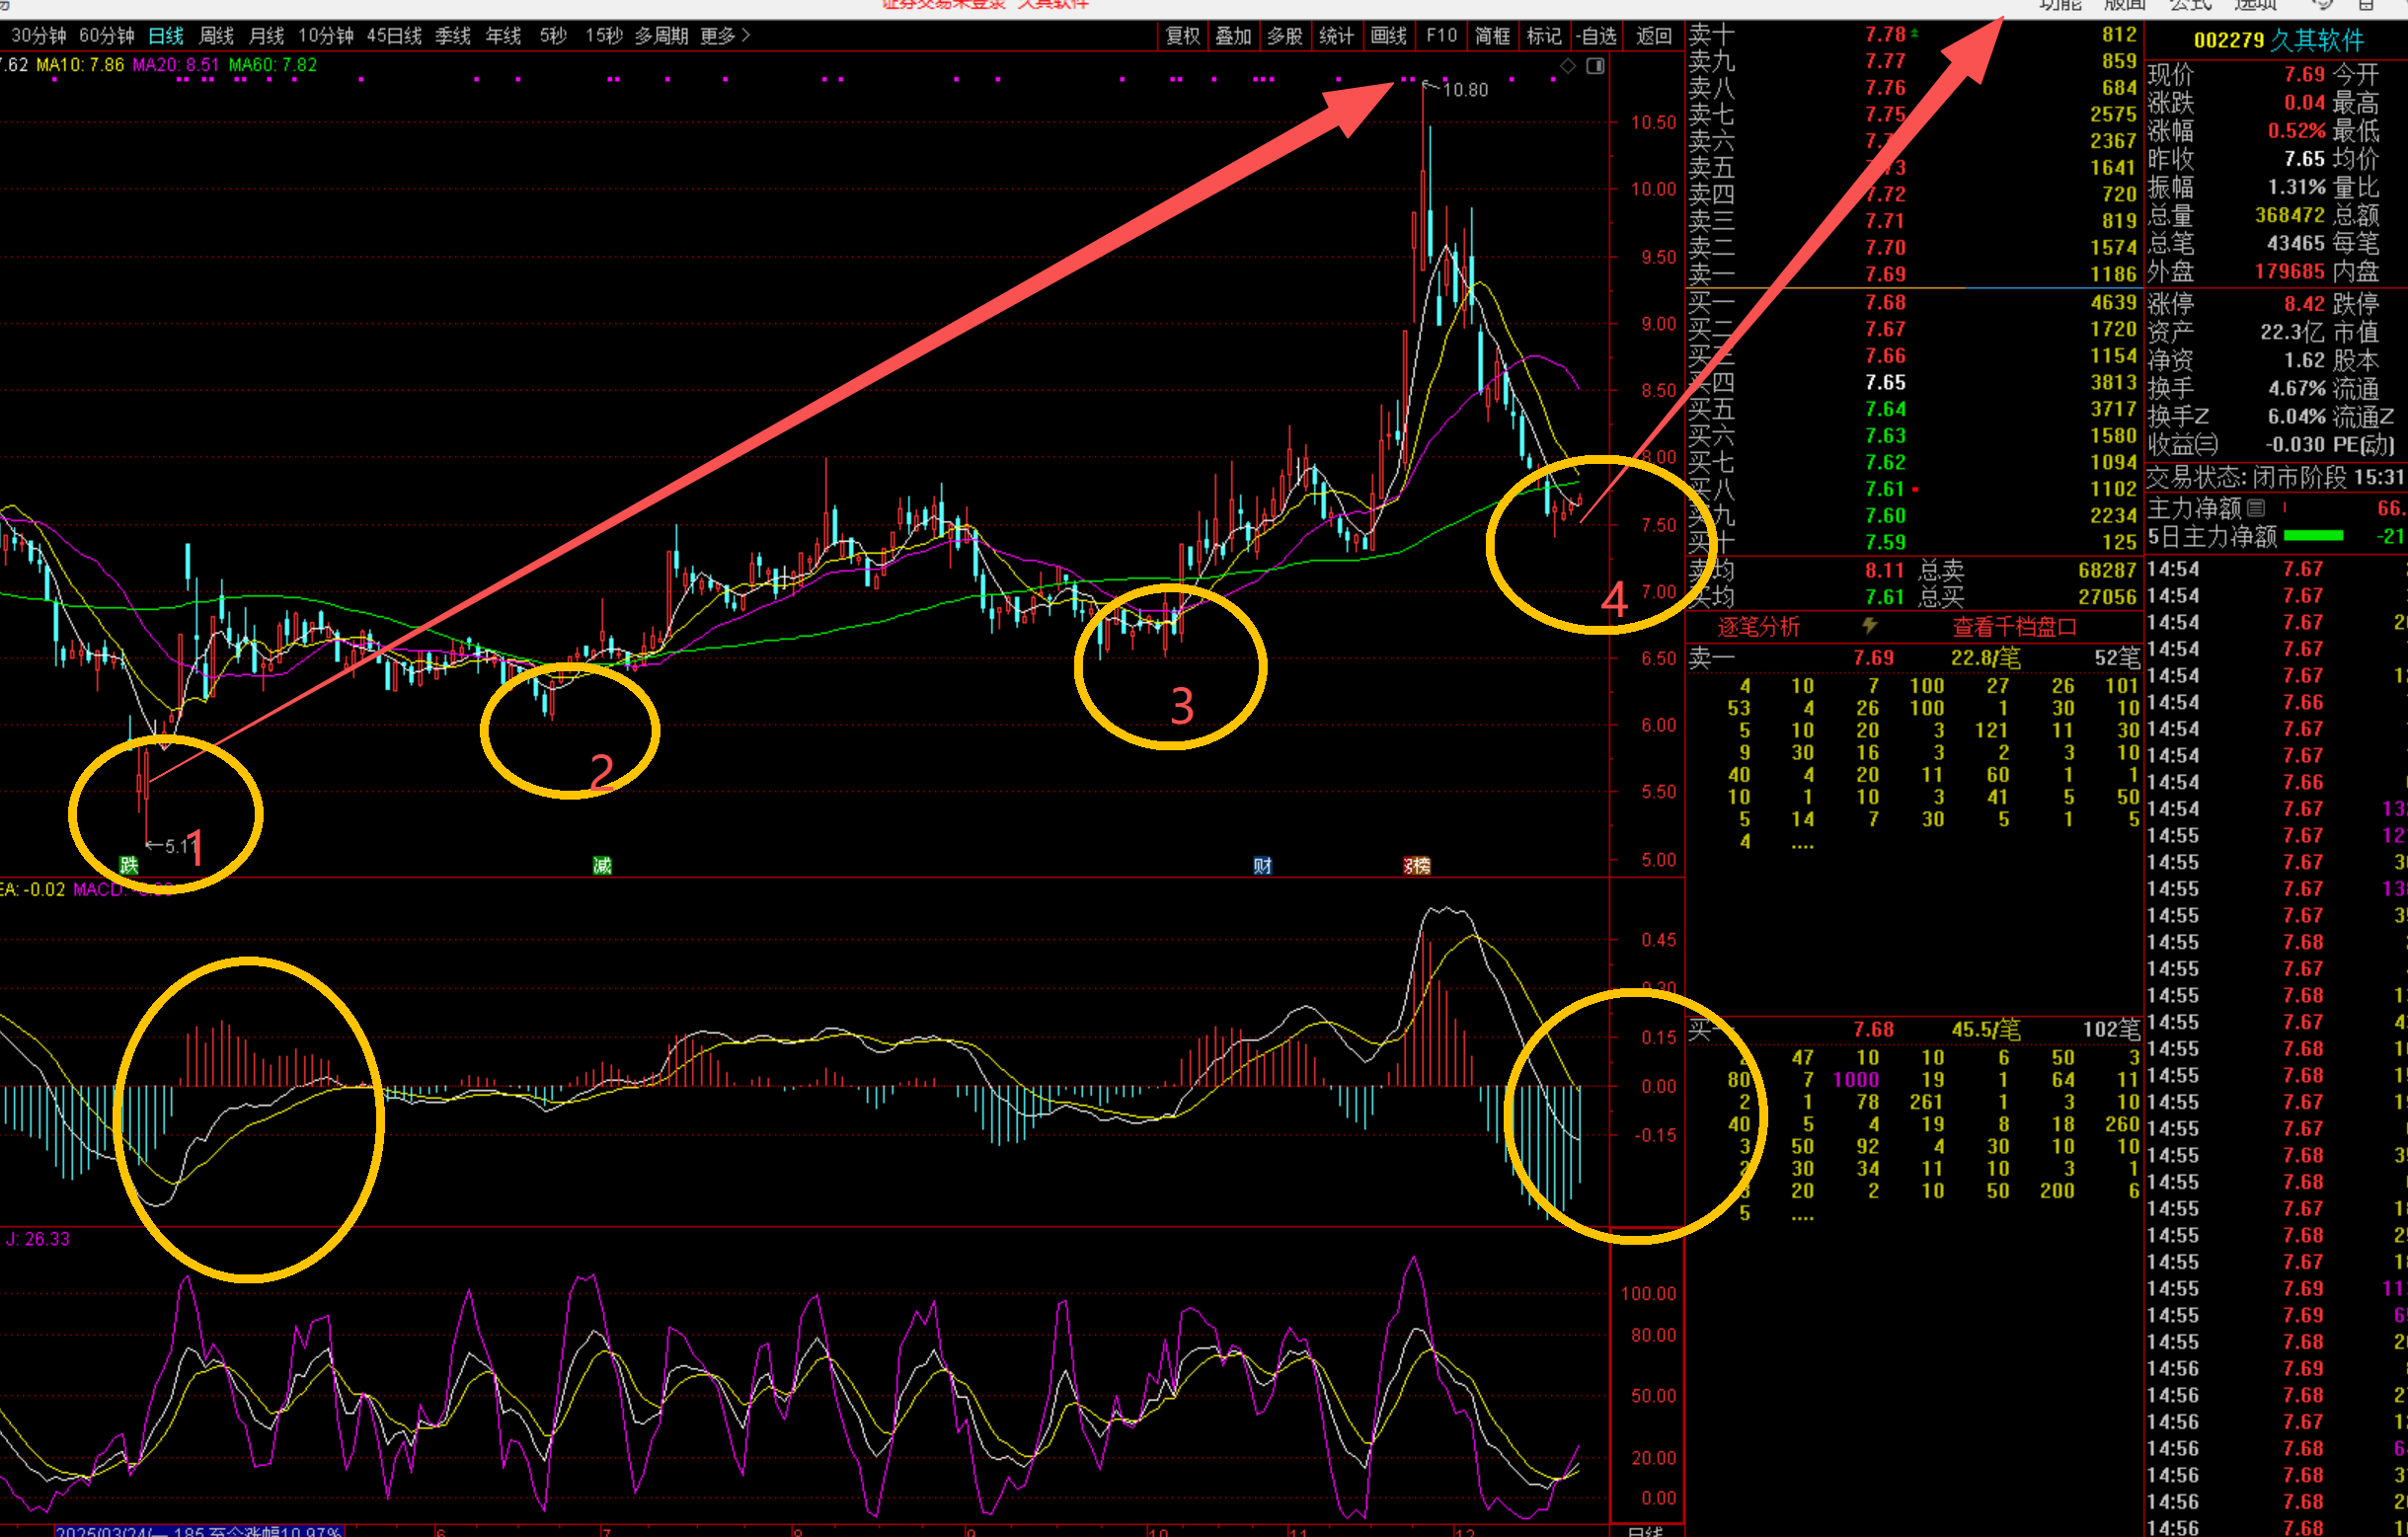
Task: Open the list icon next to 主力净额
Action: pos(2256,508)
